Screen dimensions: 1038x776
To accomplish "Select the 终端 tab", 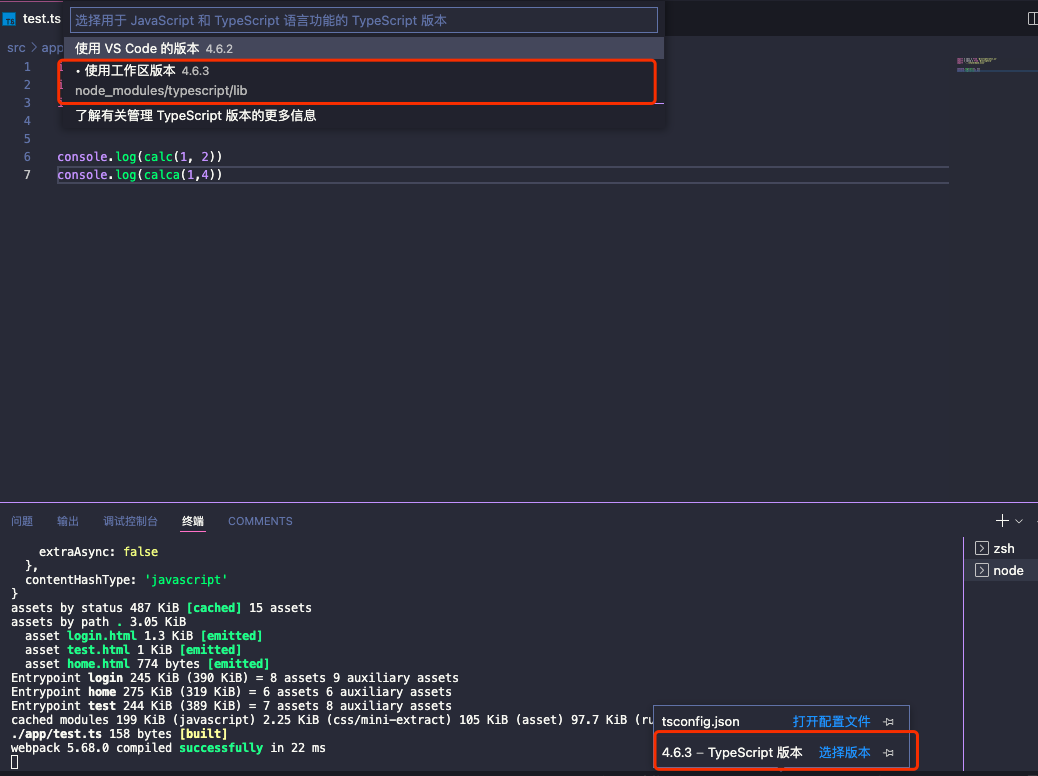I will pyautogui.click(x=193, y=521).
